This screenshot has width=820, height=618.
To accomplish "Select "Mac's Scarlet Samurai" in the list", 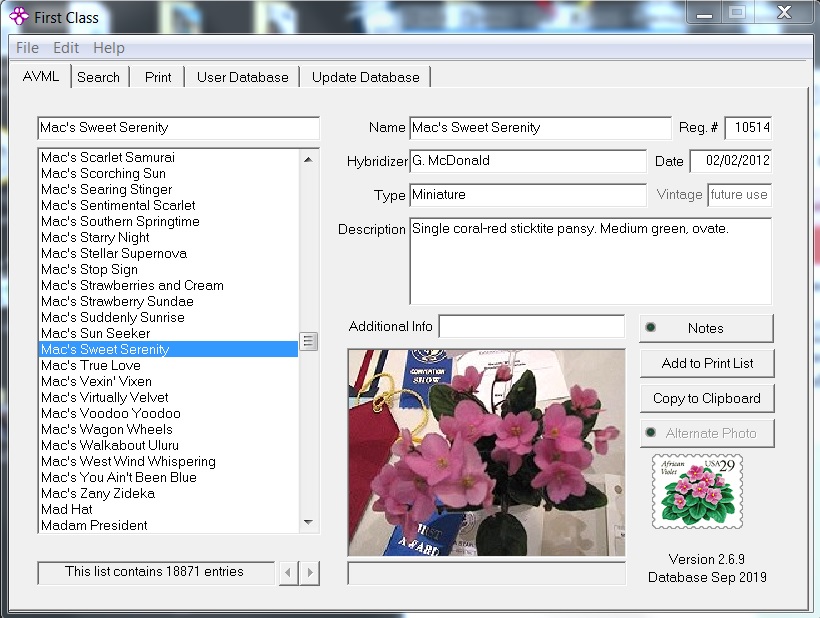I will 168,157.
